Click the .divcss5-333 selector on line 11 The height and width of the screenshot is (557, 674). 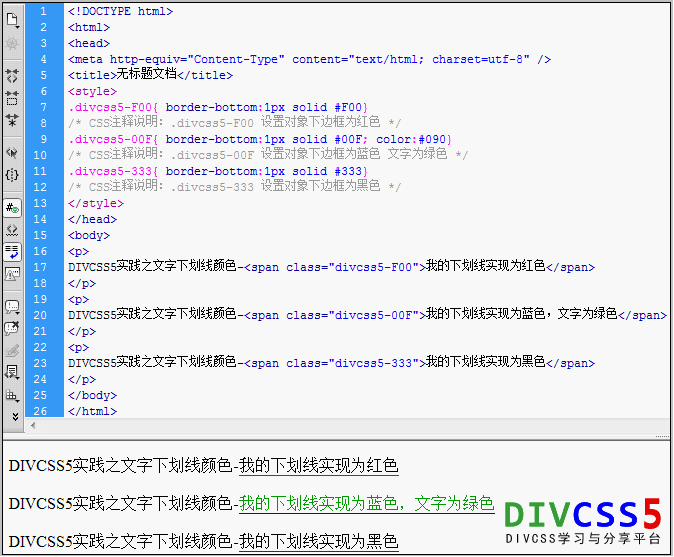[x=110, y=171]
